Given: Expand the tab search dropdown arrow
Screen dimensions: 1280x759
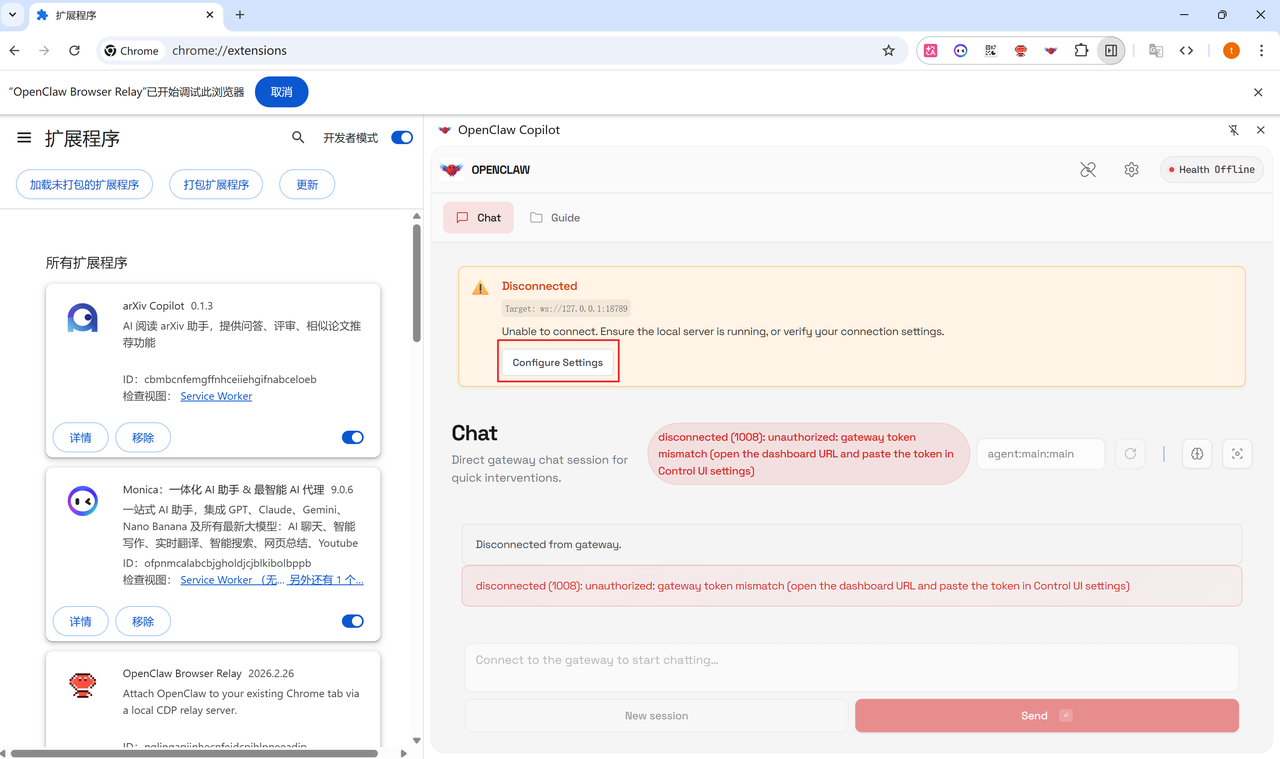Looking at the screenshot, I should pos(13,15).
